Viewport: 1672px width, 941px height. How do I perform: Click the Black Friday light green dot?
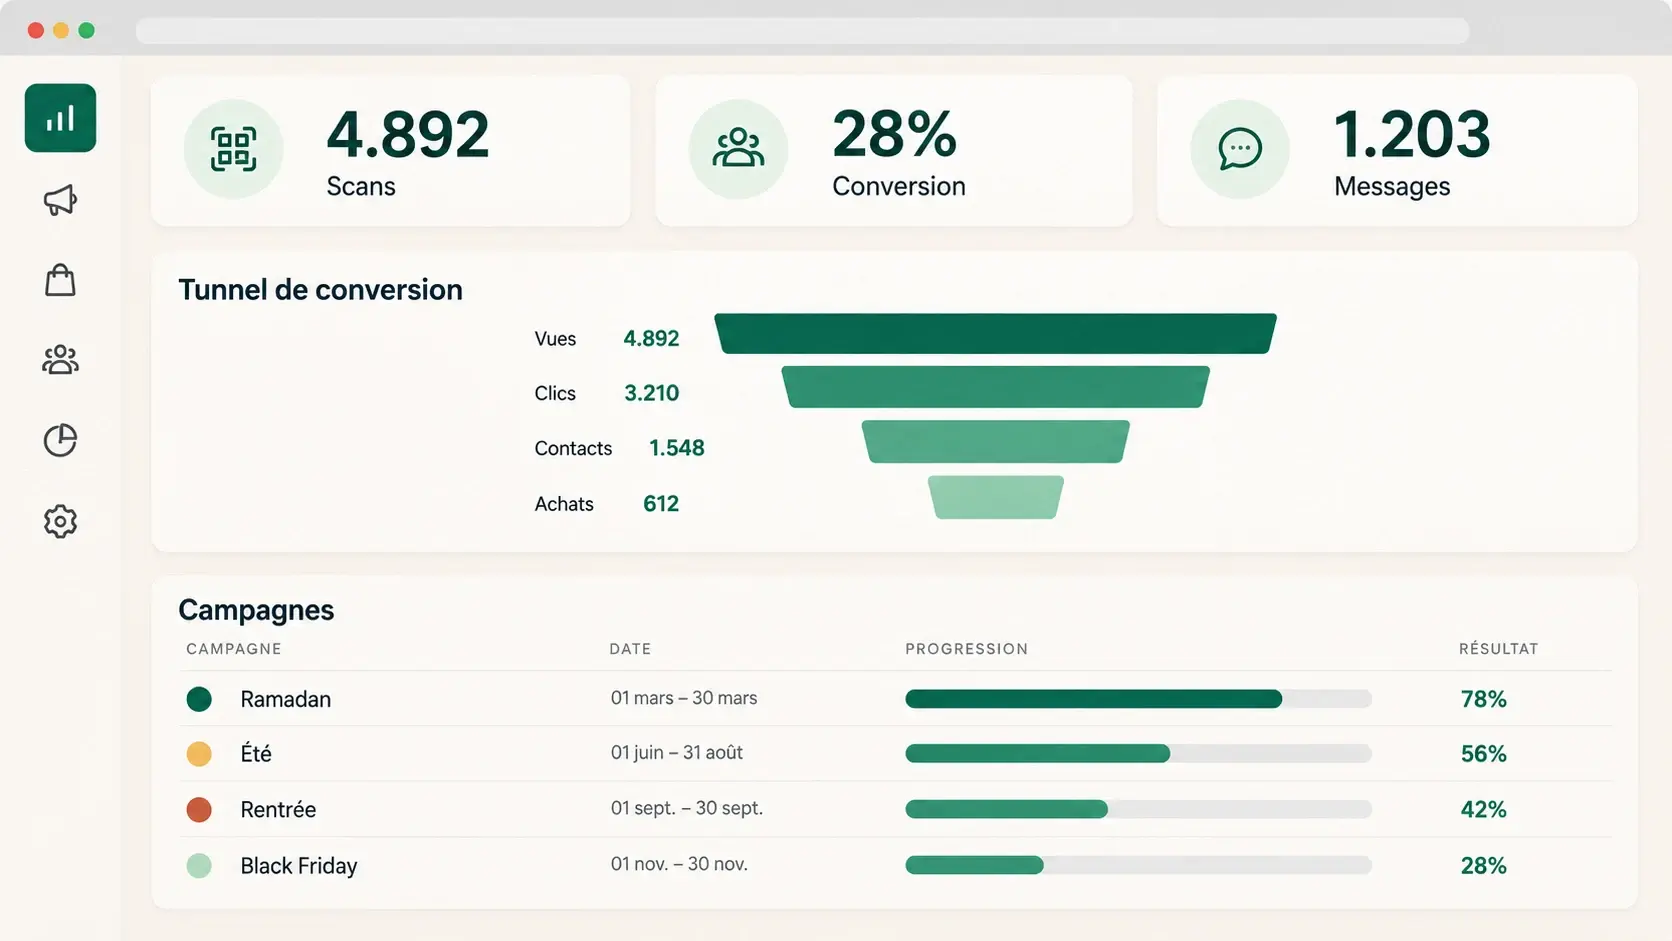pos(199,865)
